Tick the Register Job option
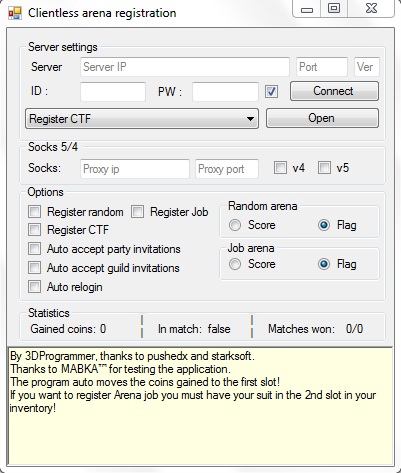 tap(137, 211)
